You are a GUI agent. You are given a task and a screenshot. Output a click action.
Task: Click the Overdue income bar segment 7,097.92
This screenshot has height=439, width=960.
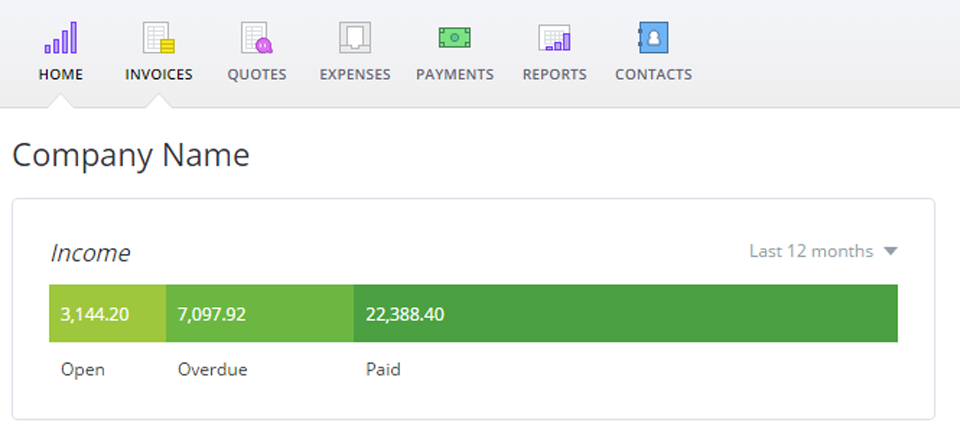tap(260, 313)
